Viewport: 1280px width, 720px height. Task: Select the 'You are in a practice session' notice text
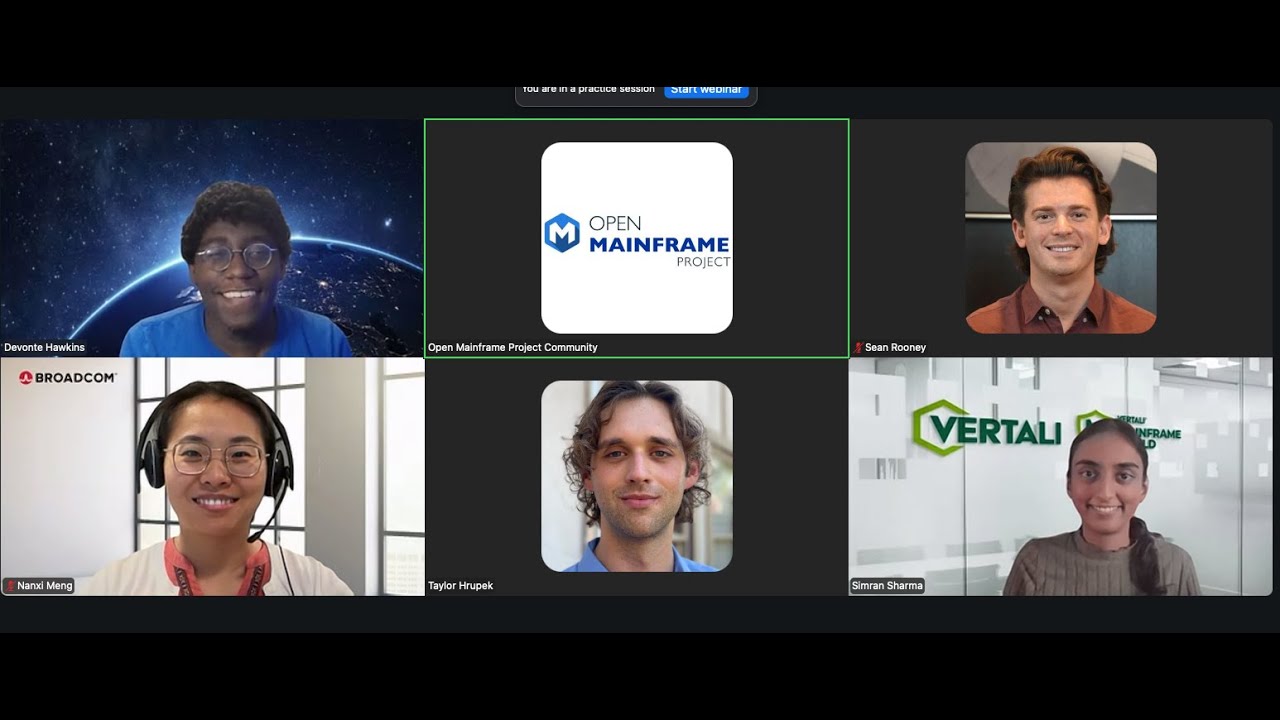tap(589, 89)
